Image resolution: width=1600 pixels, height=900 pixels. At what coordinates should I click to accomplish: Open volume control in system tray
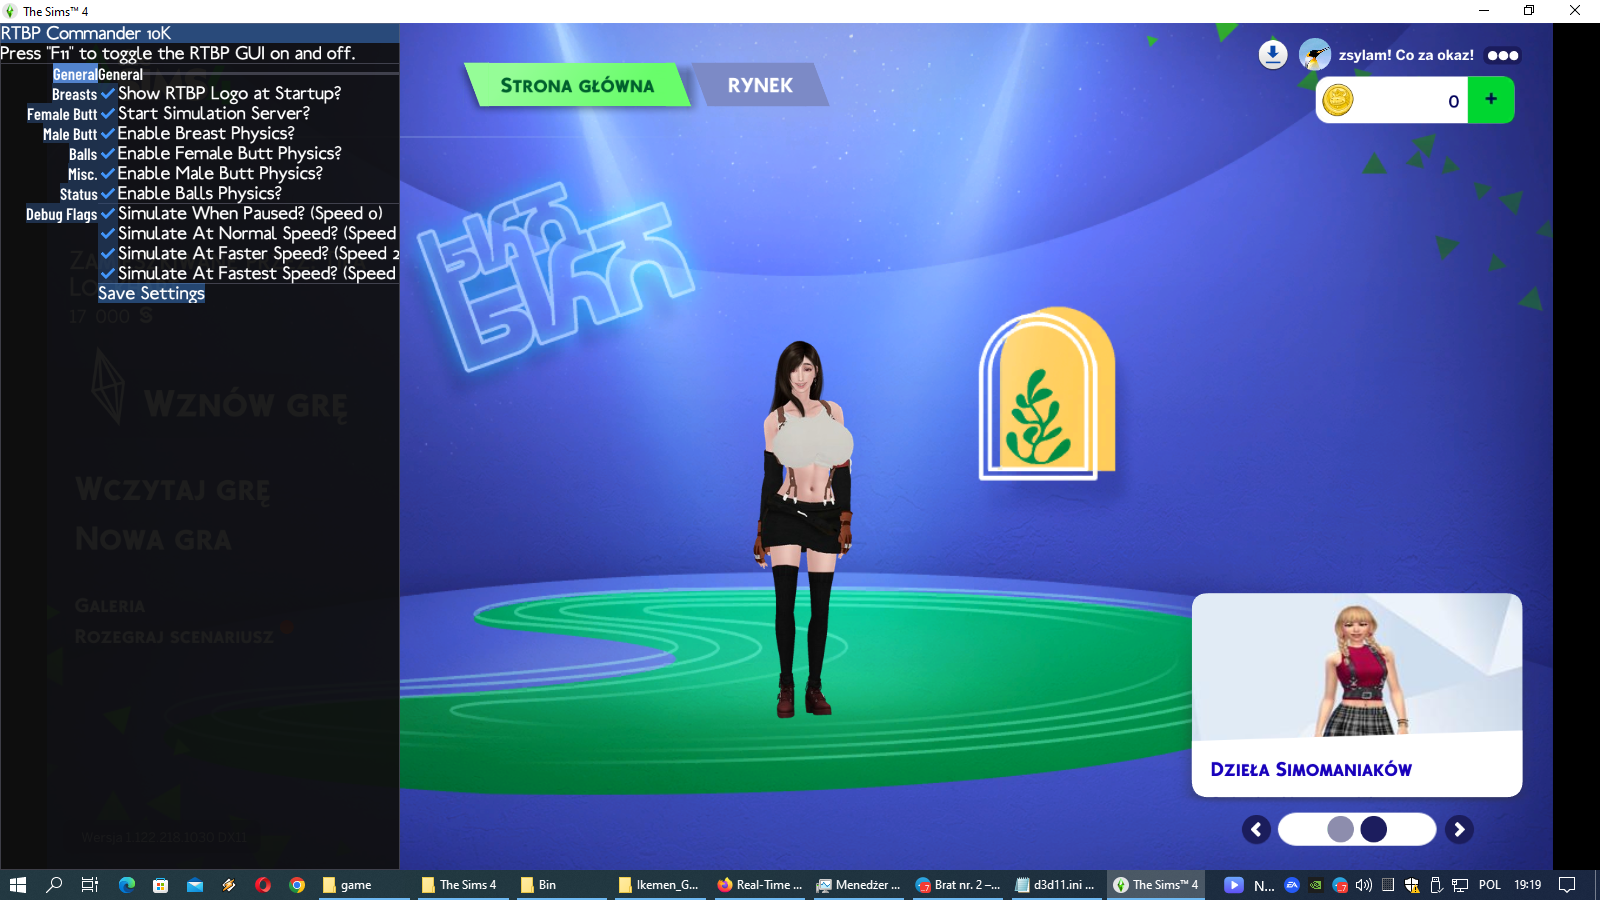(1364, 885)
